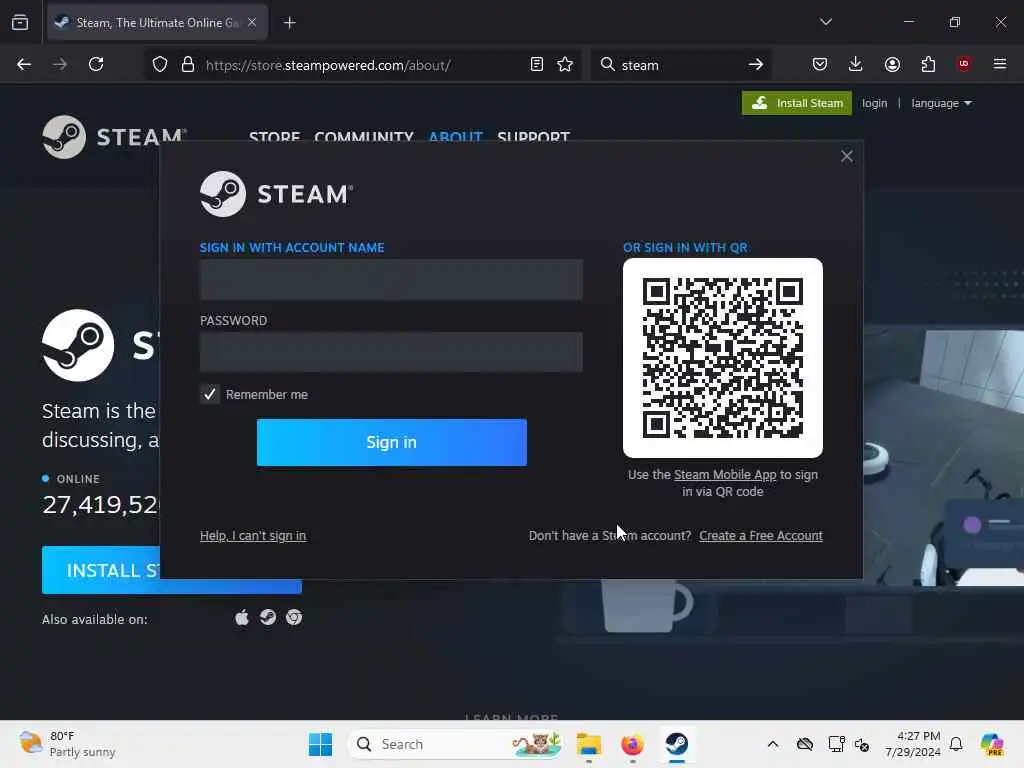Click the Apple macOS platform icon
The width and height of the screenshot is (1024, 768).
[x=242, y=617]
